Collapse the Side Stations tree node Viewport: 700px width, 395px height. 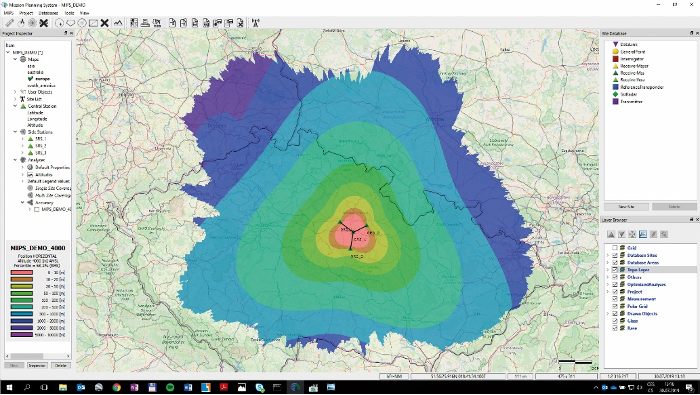point(15,132)
